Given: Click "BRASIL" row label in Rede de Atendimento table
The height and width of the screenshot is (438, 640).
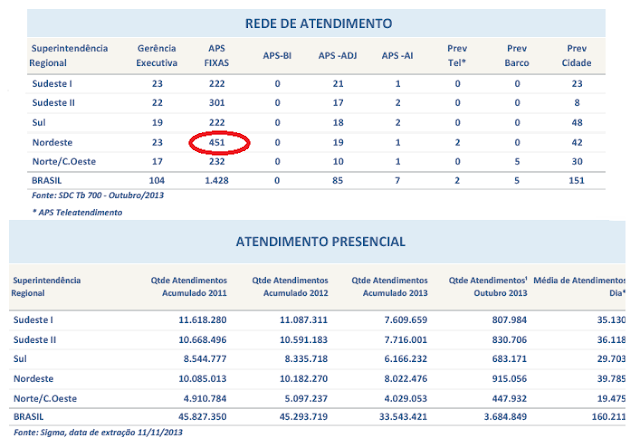Looking at the screenshot, I should pos(47,180).
